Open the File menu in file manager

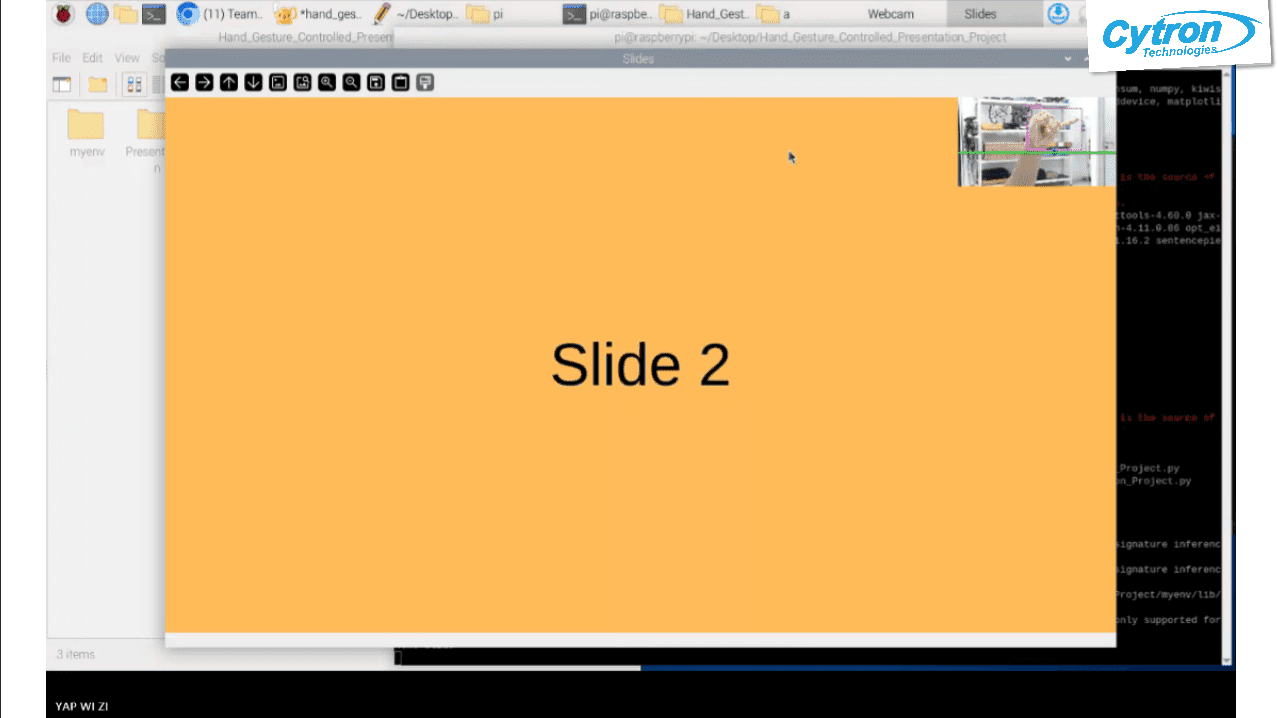[60, 57]
